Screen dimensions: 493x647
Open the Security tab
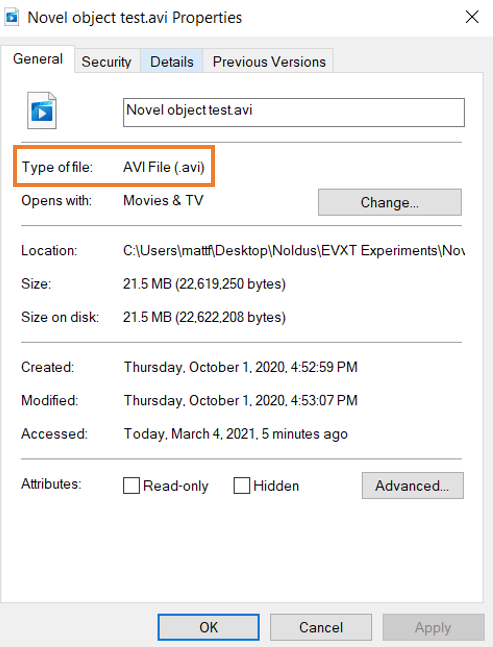(x=106, y=61)
